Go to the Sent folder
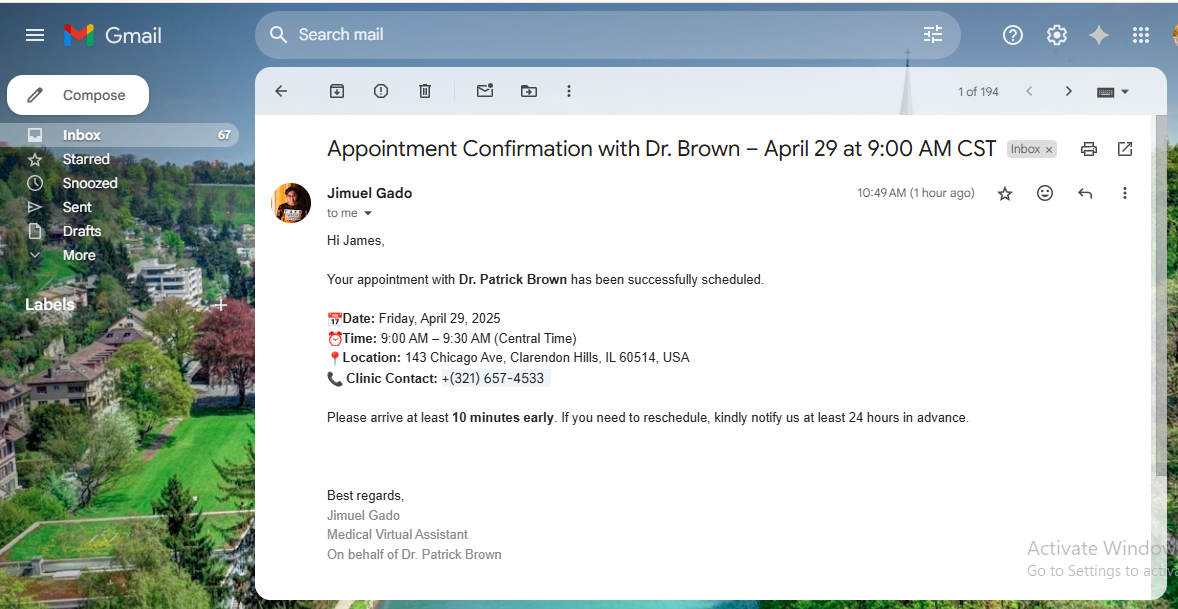1178x609 pixels. (77, 207)
